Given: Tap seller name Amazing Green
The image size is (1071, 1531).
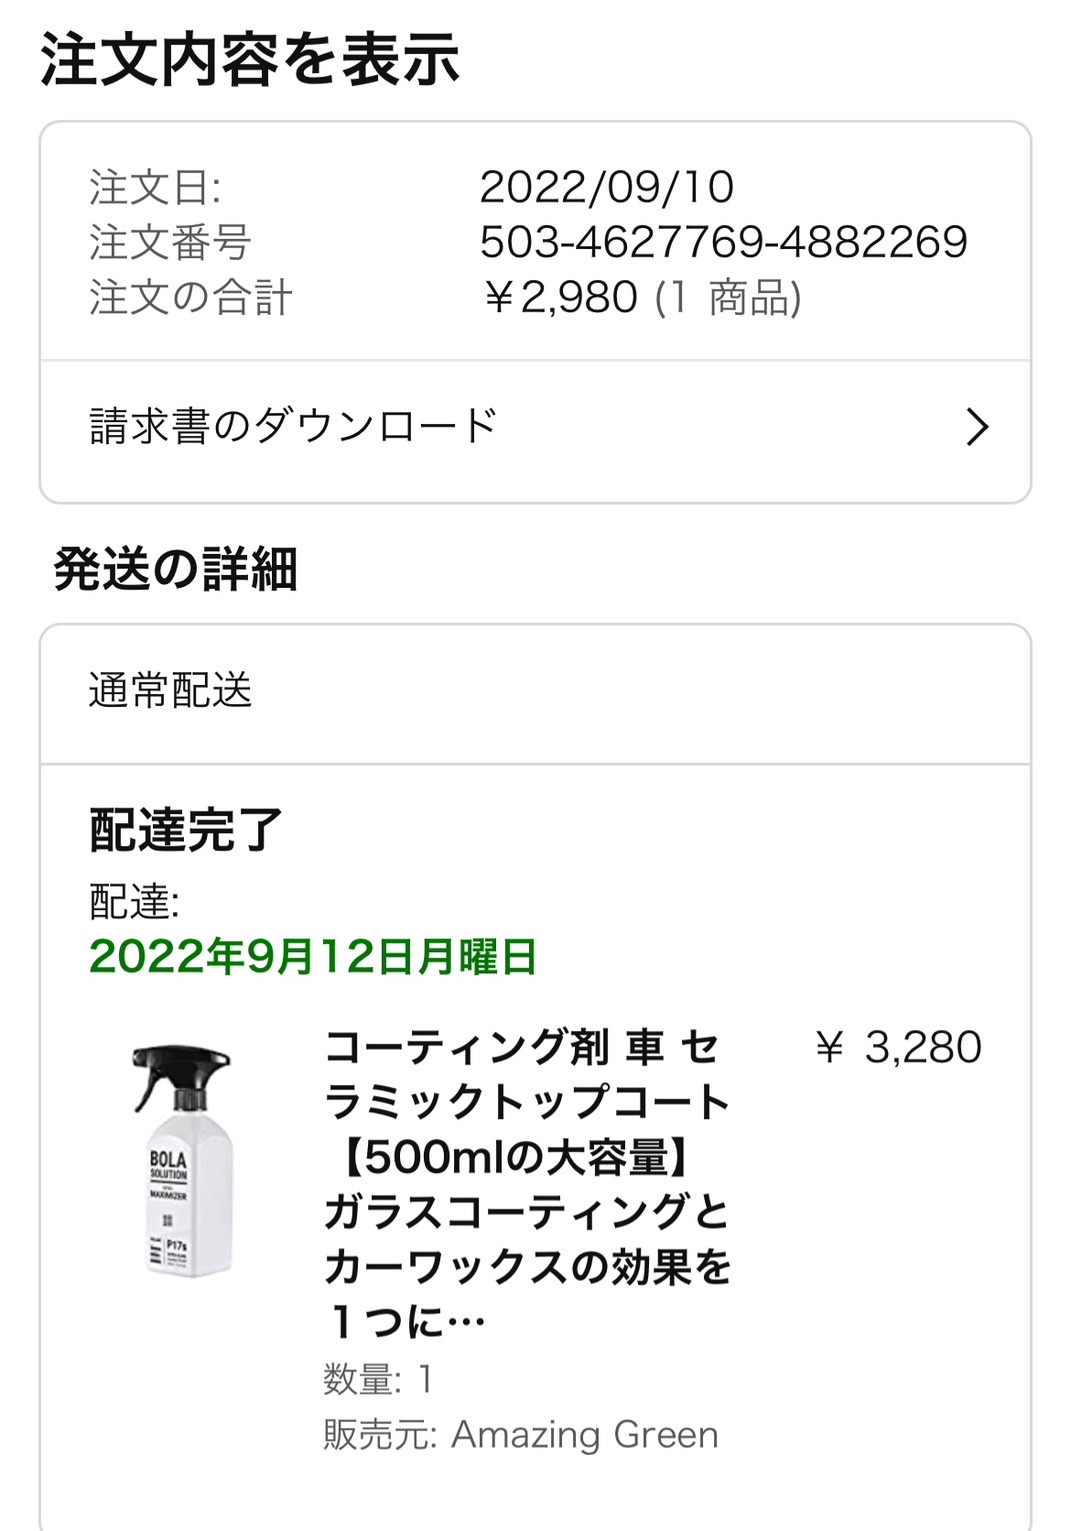Looking at the screenshot, I should click(585, 1434).
